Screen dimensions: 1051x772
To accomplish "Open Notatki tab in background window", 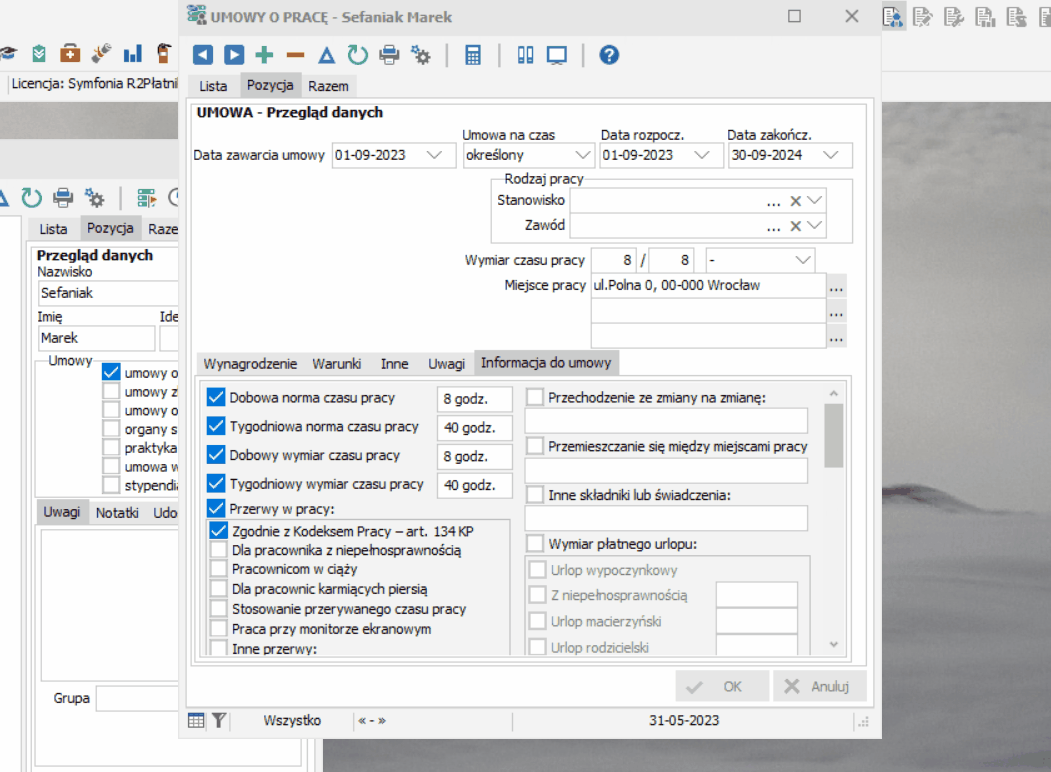I will (117, 513).
